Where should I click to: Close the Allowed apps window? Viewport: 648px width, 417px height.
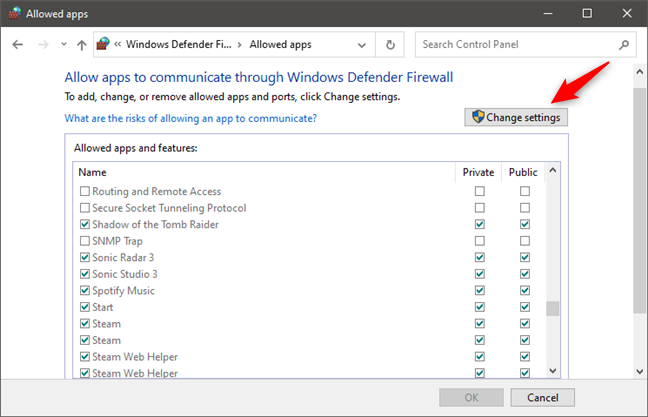[x=627, y=14]
